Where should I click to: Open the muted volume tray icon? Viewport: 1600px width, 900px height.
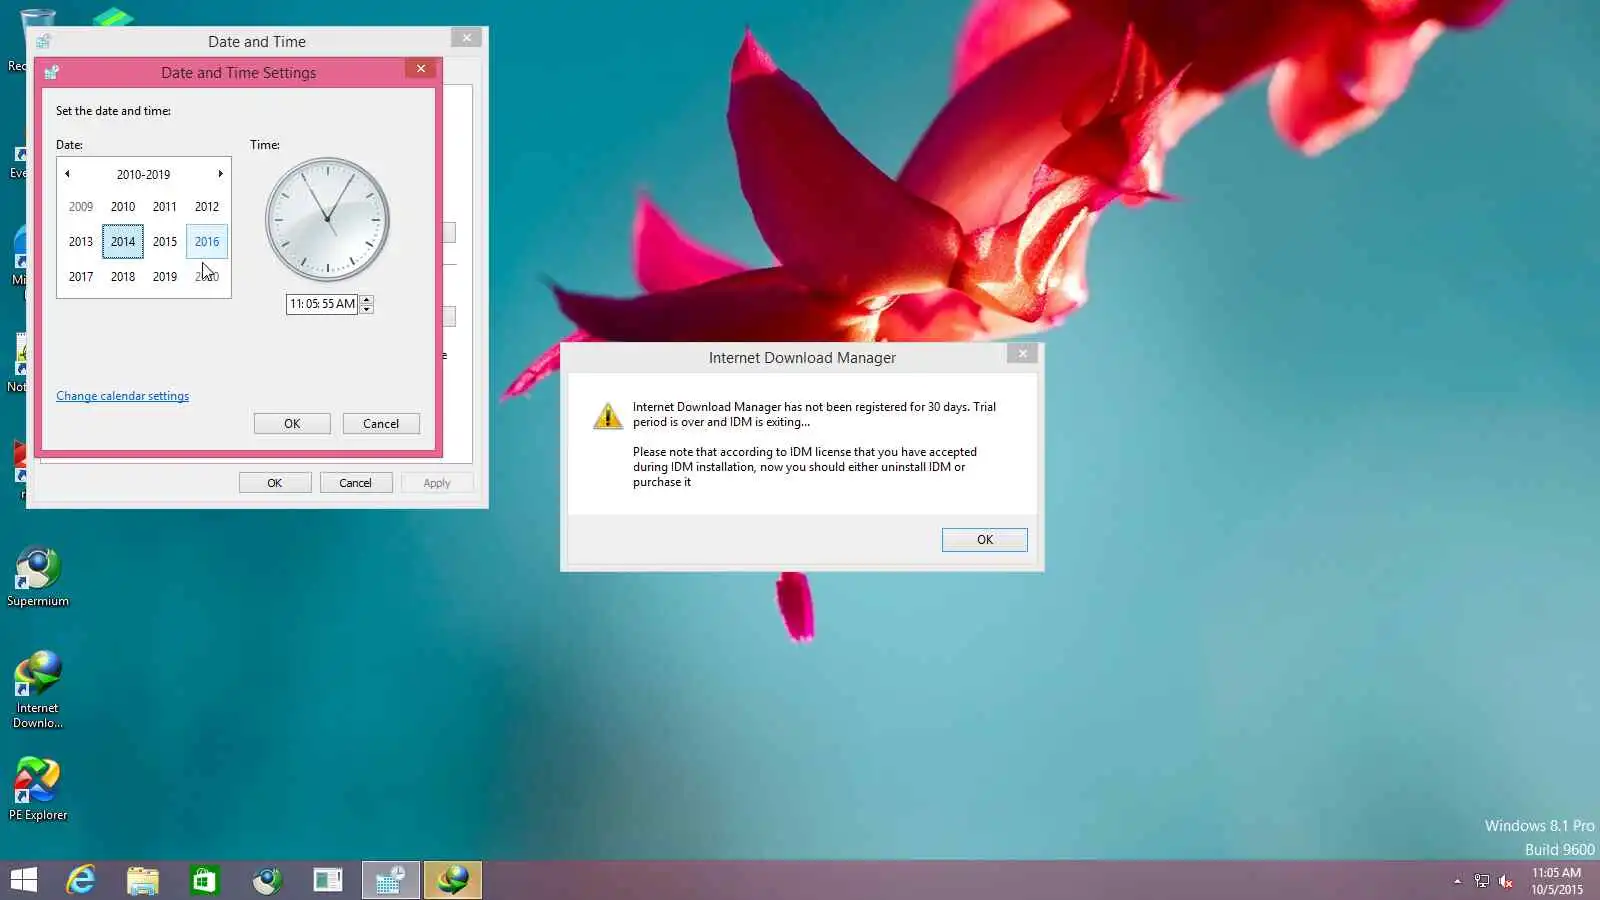1506,881
